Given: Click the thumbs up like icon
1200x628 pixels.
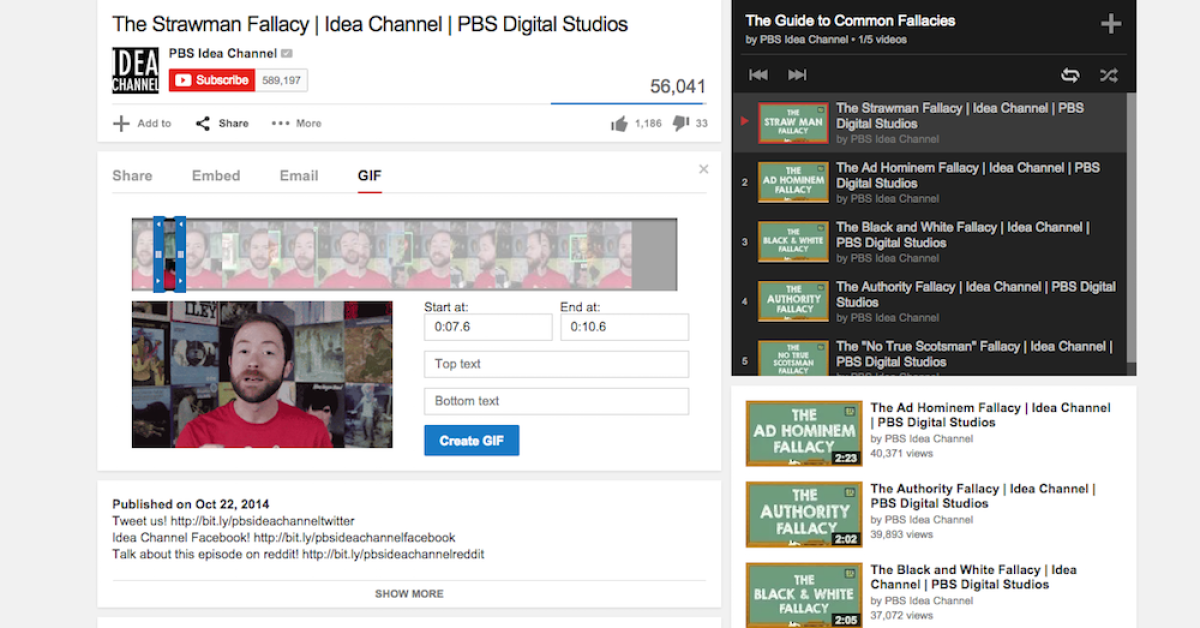Looking at the screenshot, I should tap(619, 123).
